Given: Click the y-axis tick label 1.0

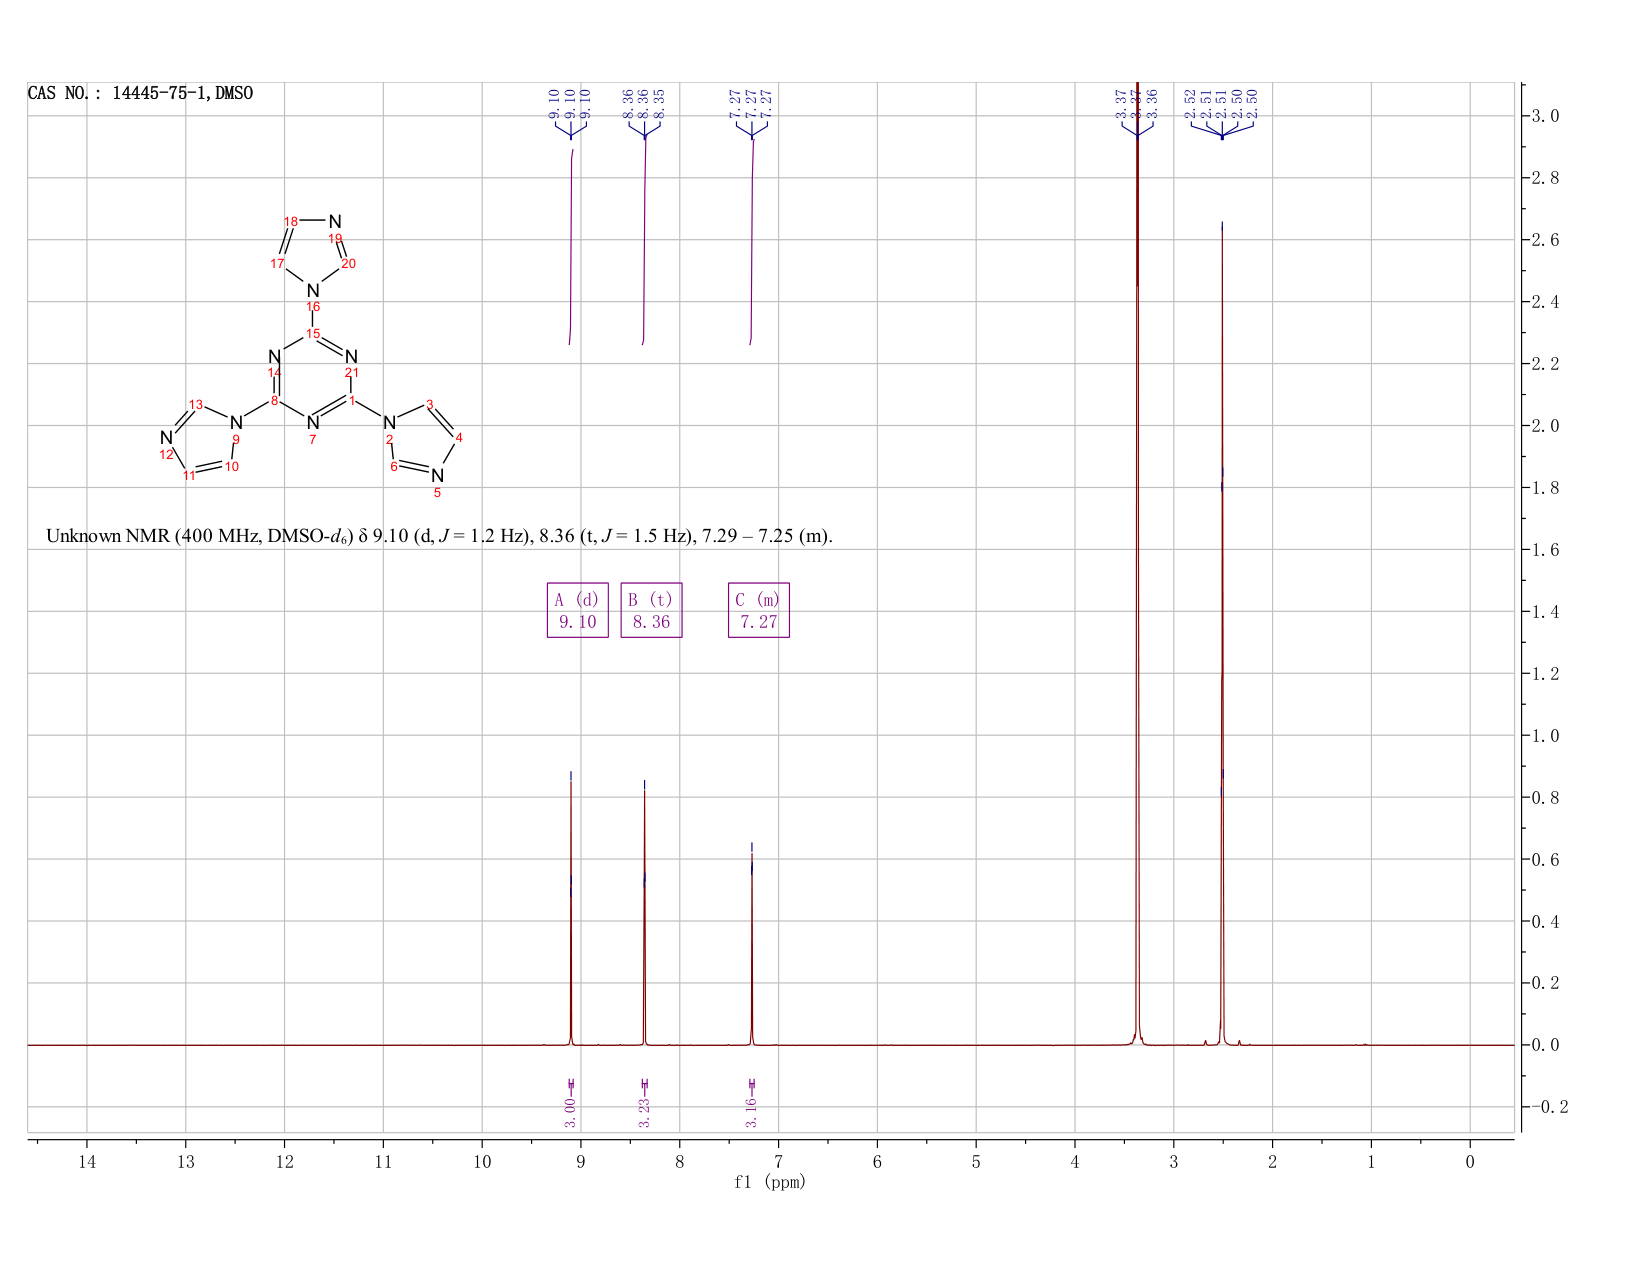Looking at the screenshot, I should click(1545, 736).
